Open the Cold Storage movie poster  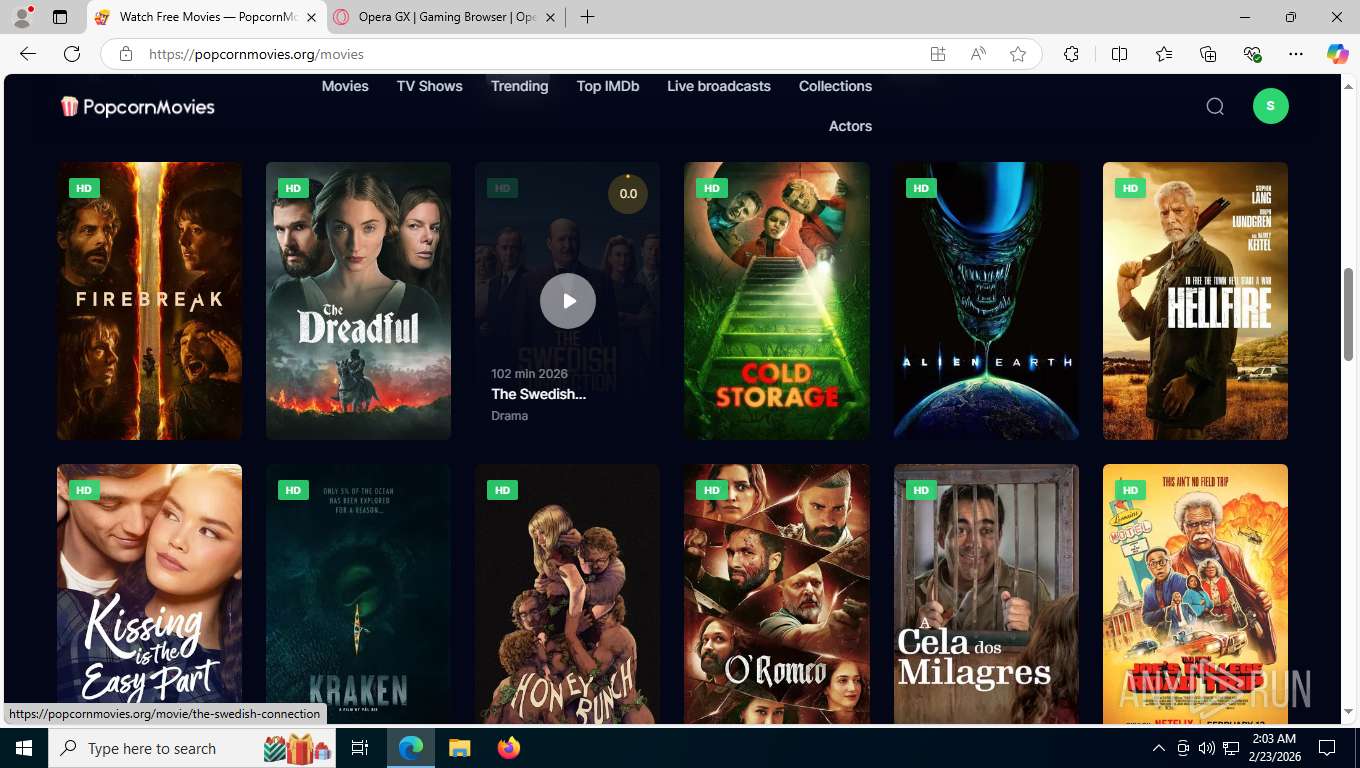777,301
